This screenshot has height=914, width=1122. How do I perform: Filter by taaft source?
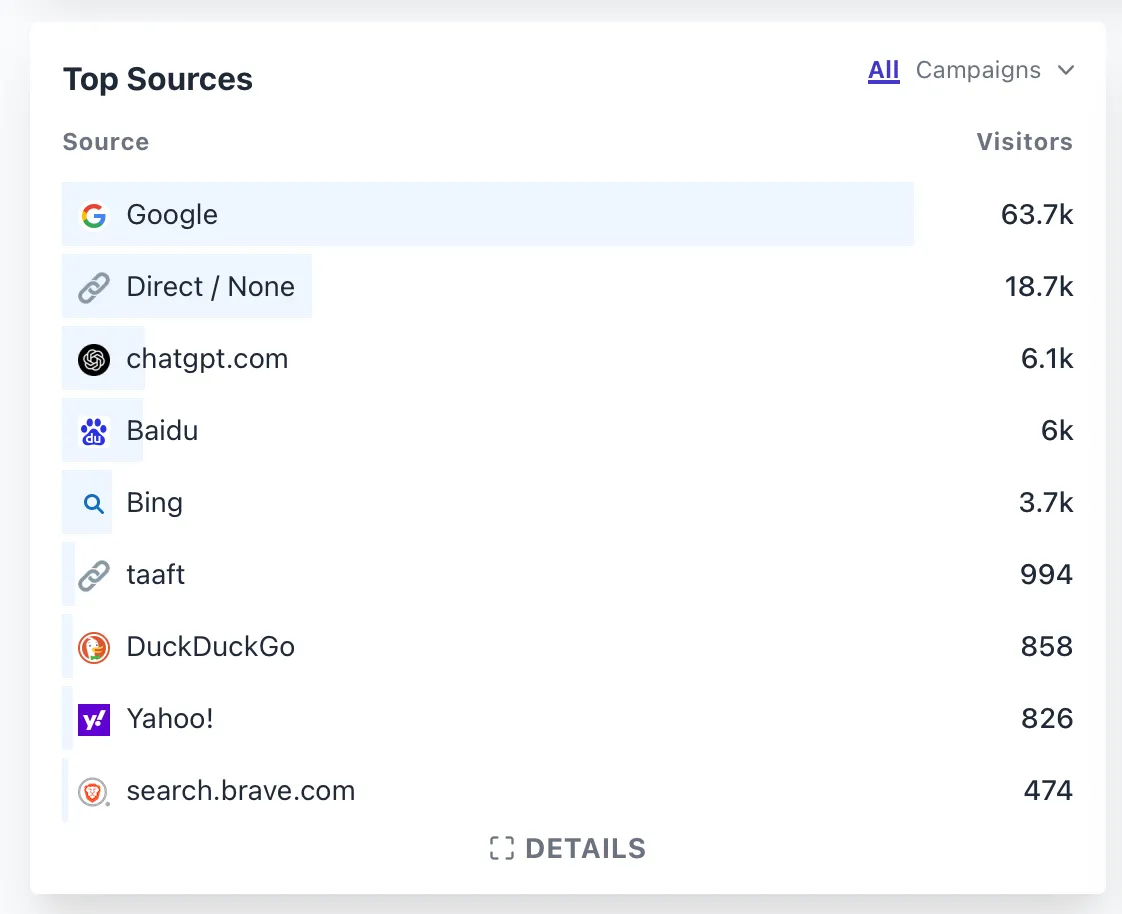click(156, 575)
